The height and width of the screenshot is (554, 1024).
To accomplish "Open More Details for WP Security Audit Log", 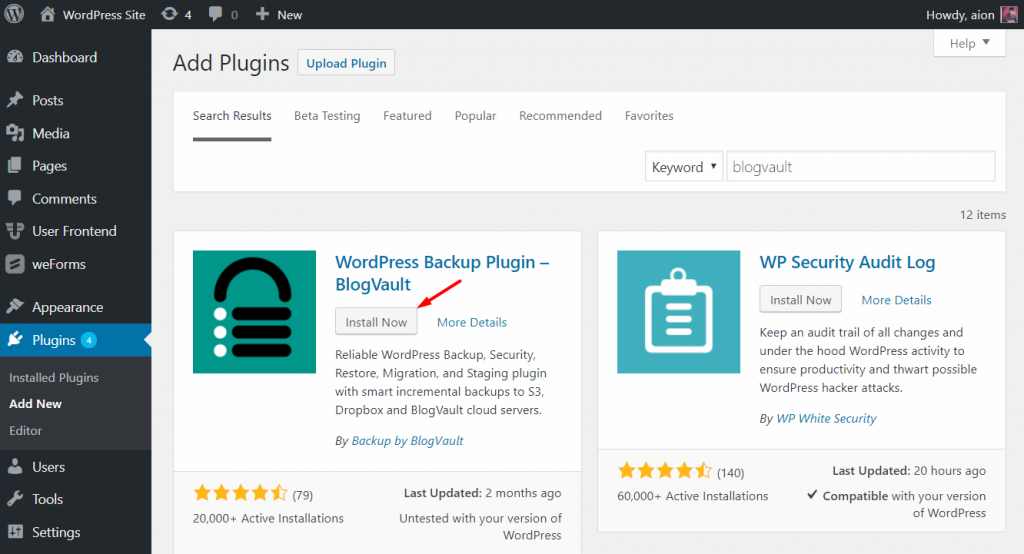I will (896, 300).
